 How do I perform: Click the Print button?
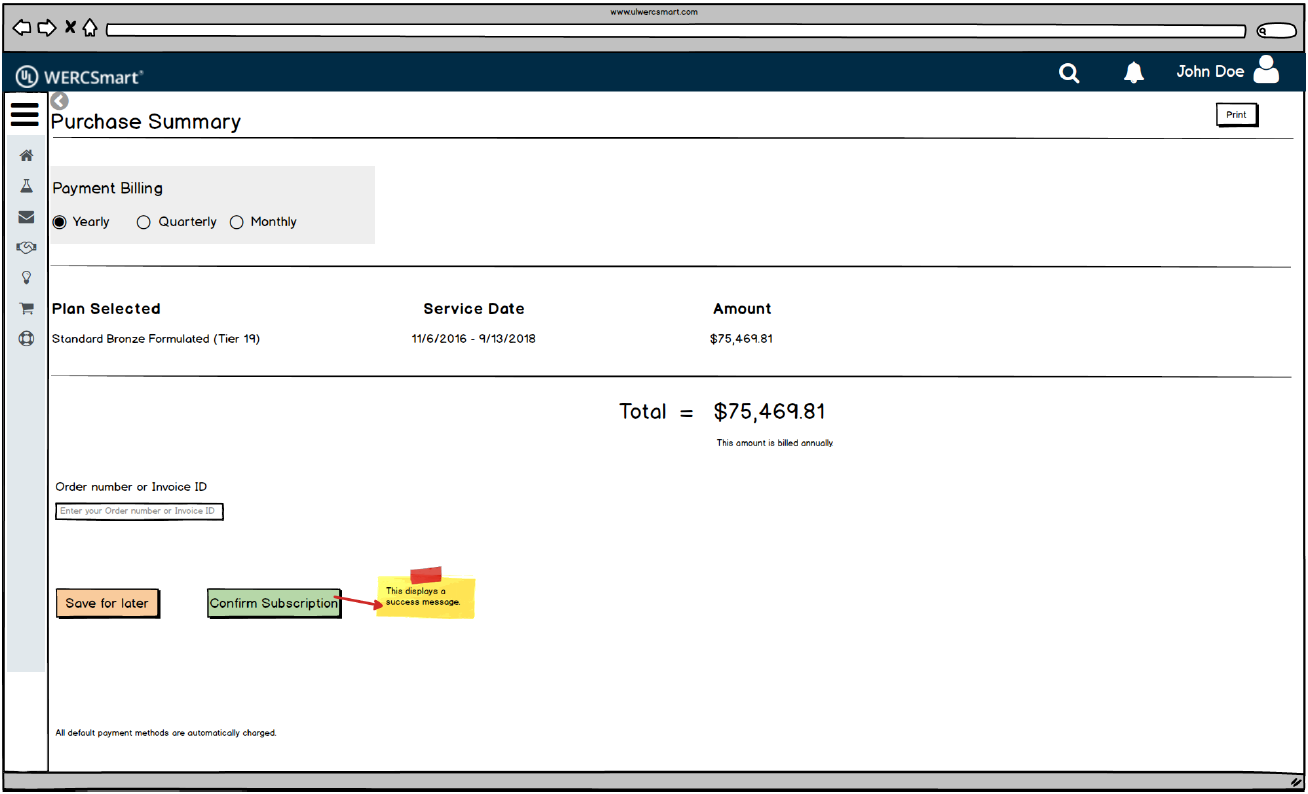[1237, 115]
